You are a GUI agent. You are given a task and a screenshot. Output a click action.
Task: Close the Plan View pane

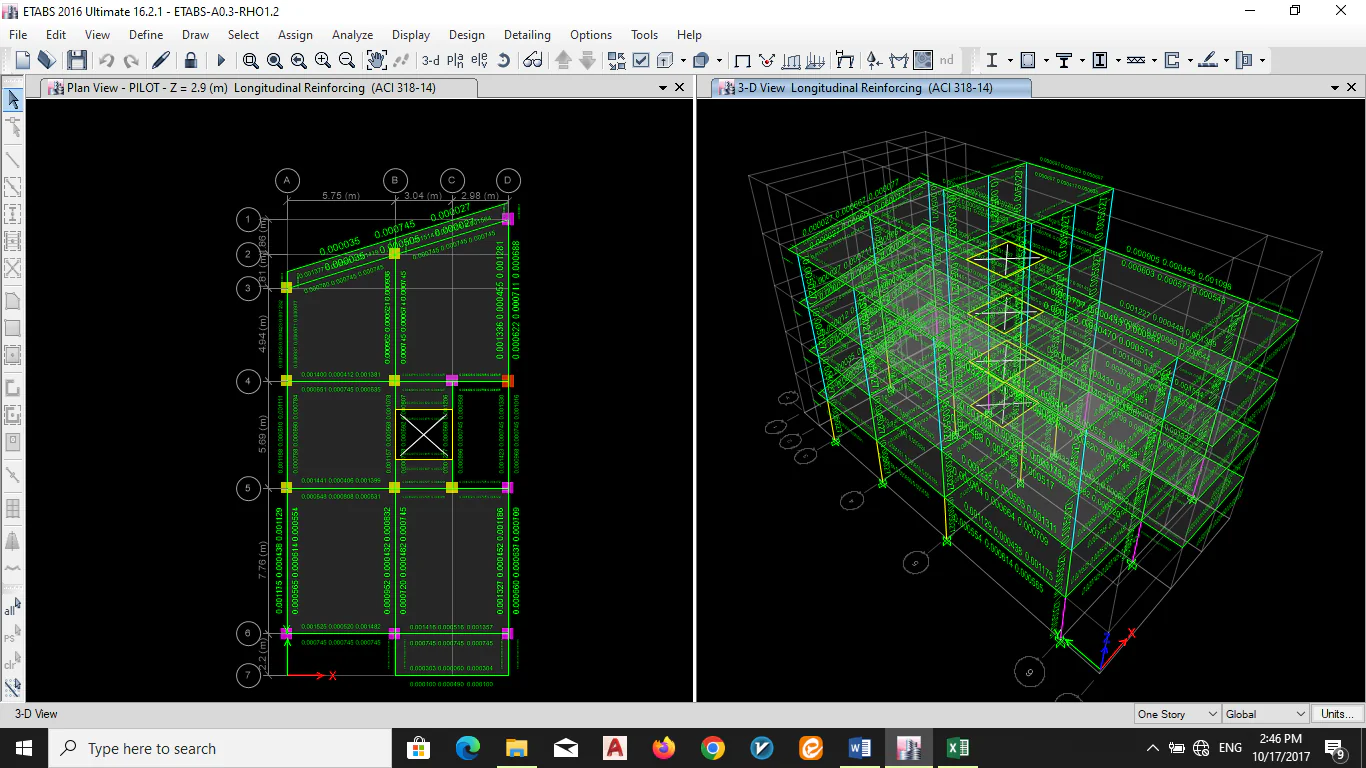[680, 88]
